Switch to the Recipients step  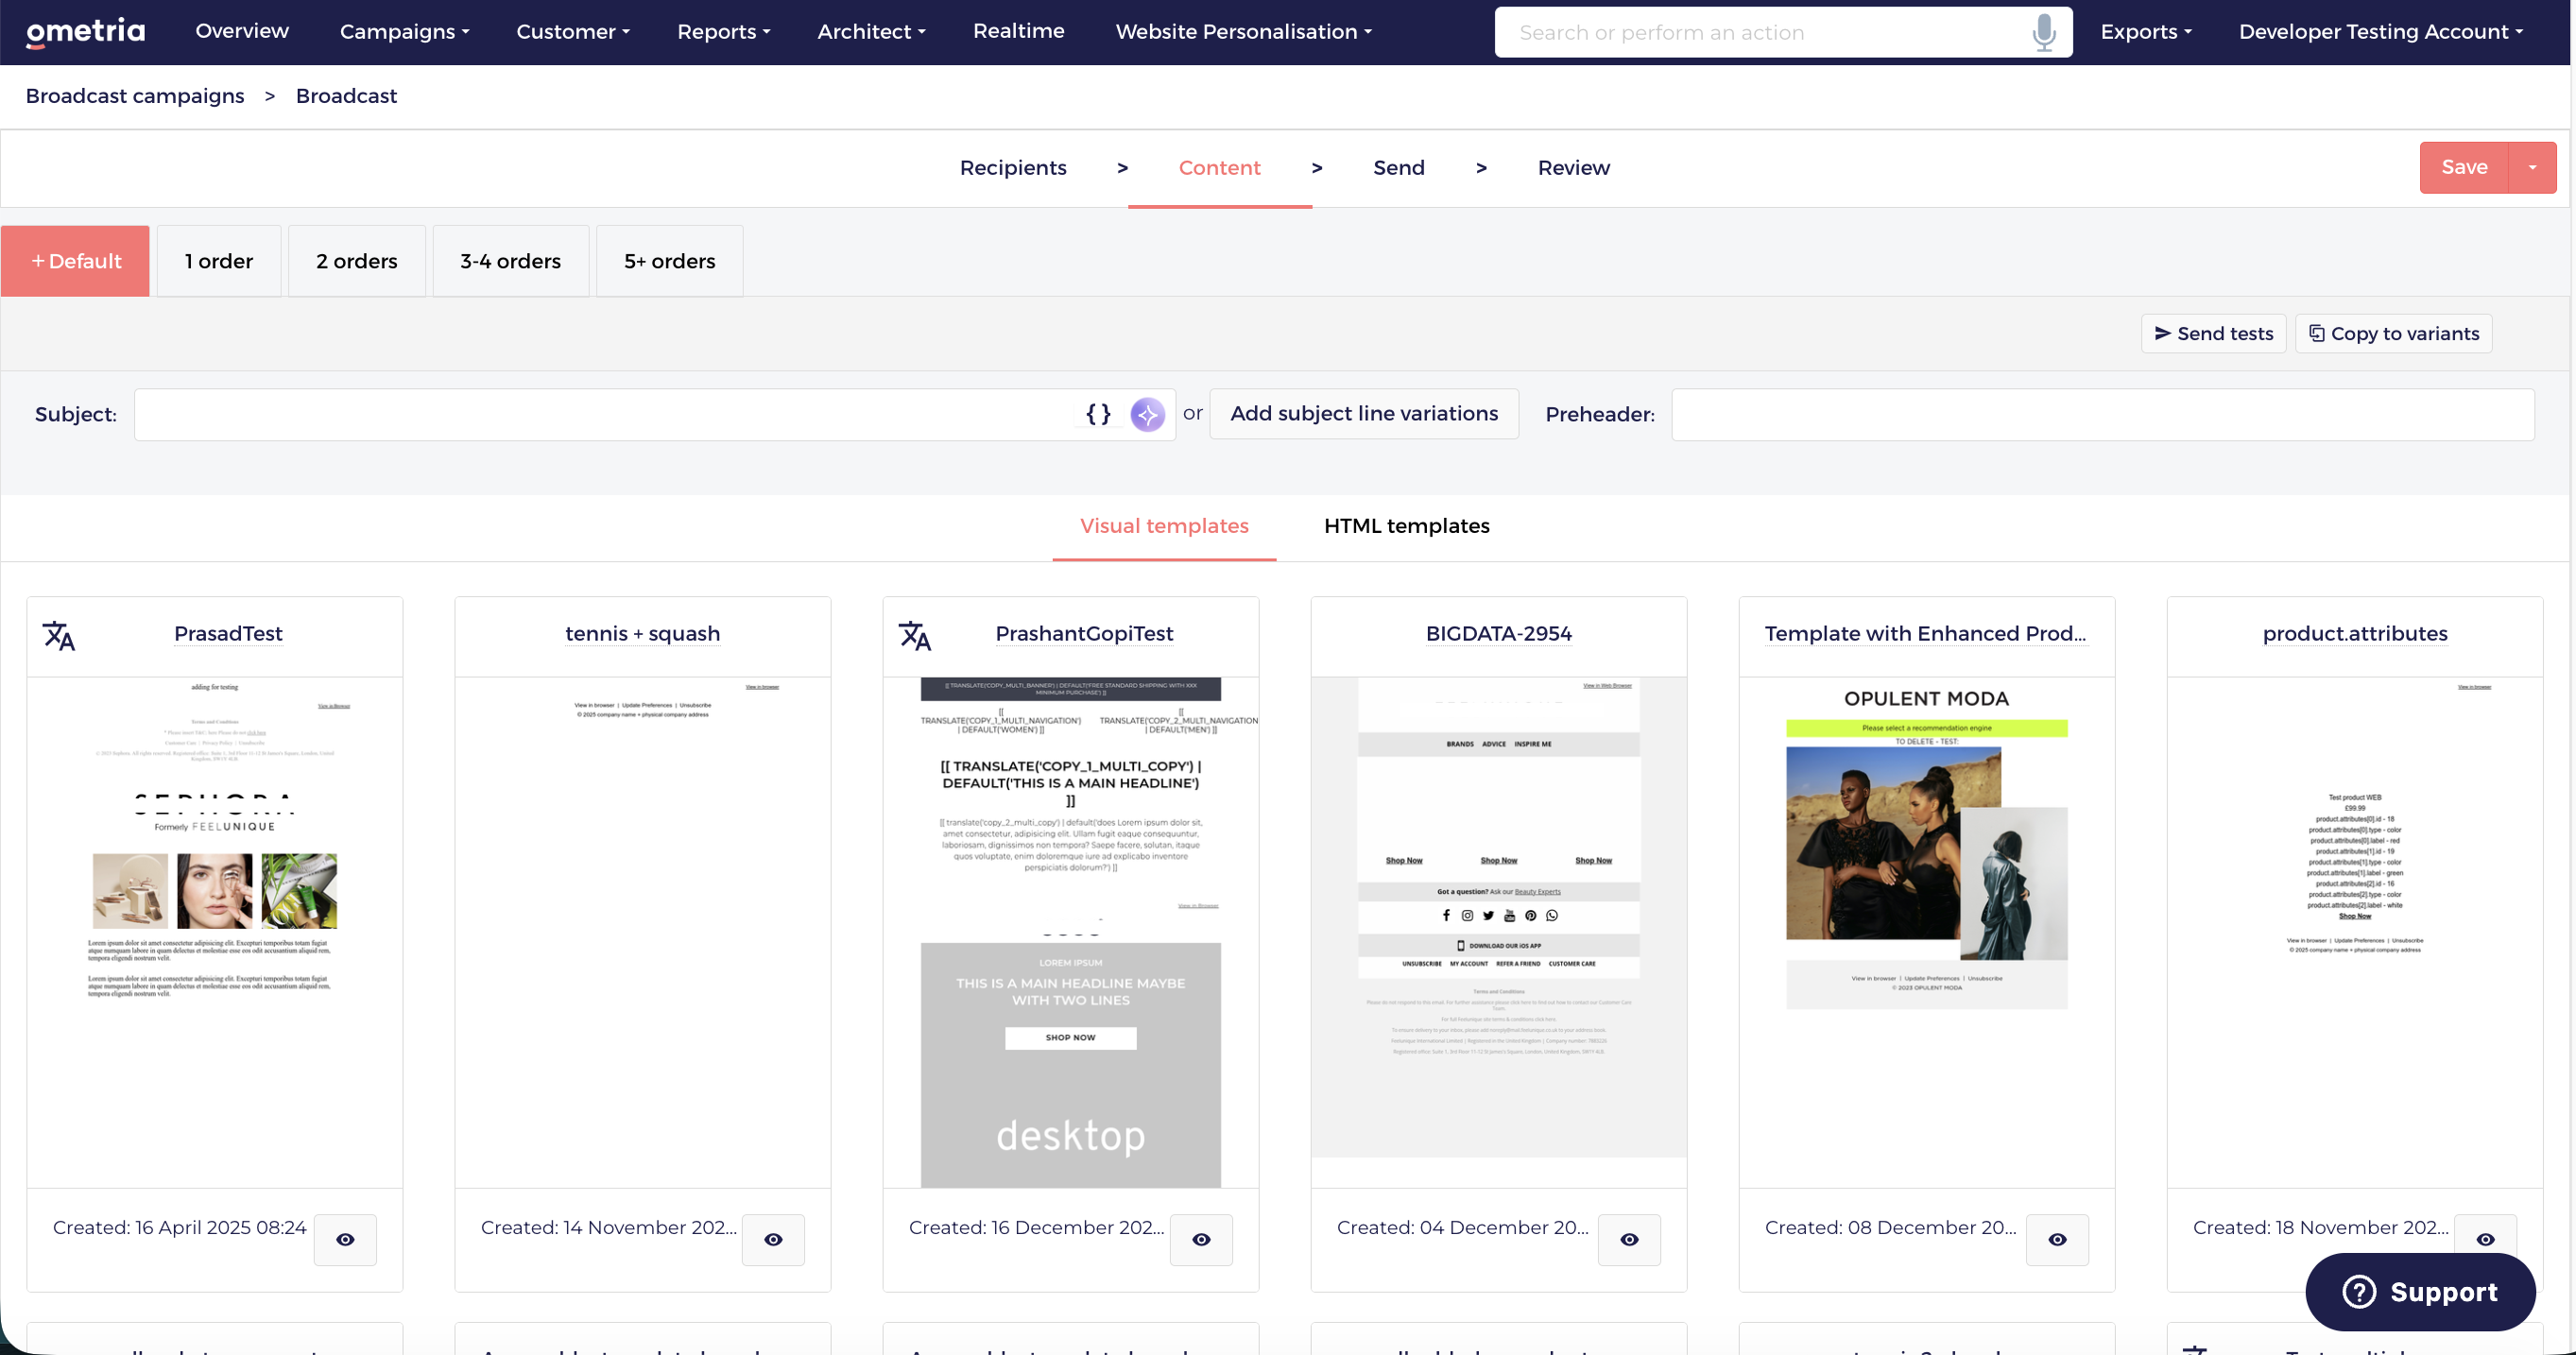[1013, 167]
